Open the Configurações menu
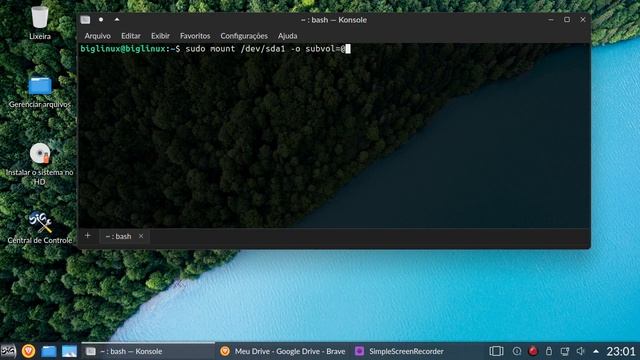 click(244, 36)
